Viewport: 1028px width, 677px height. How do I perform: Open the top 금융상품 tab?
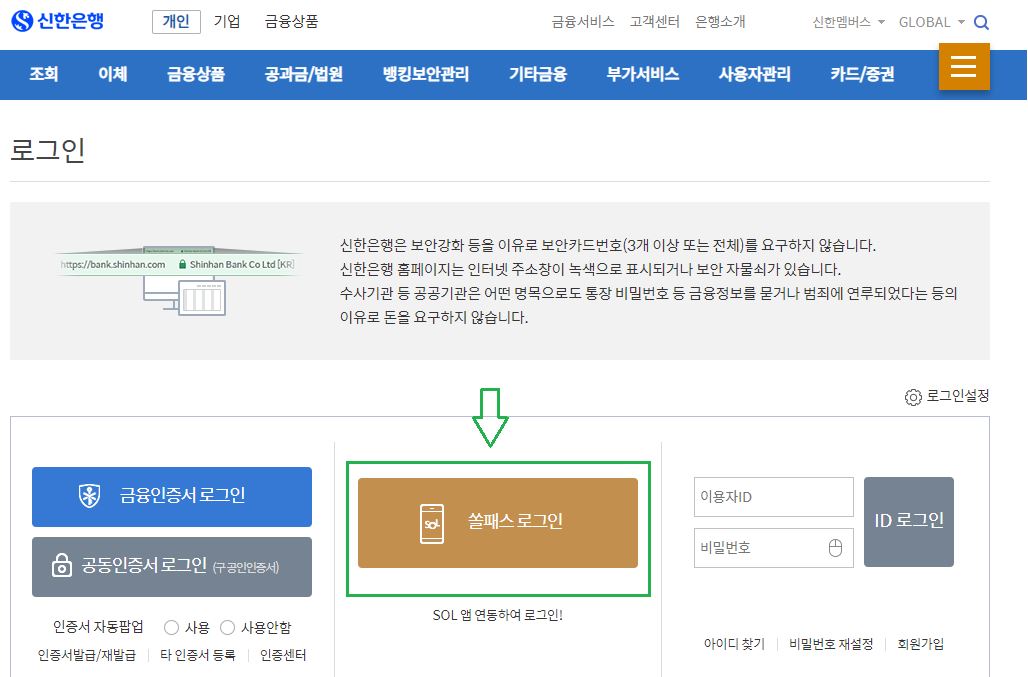point(291,22)
